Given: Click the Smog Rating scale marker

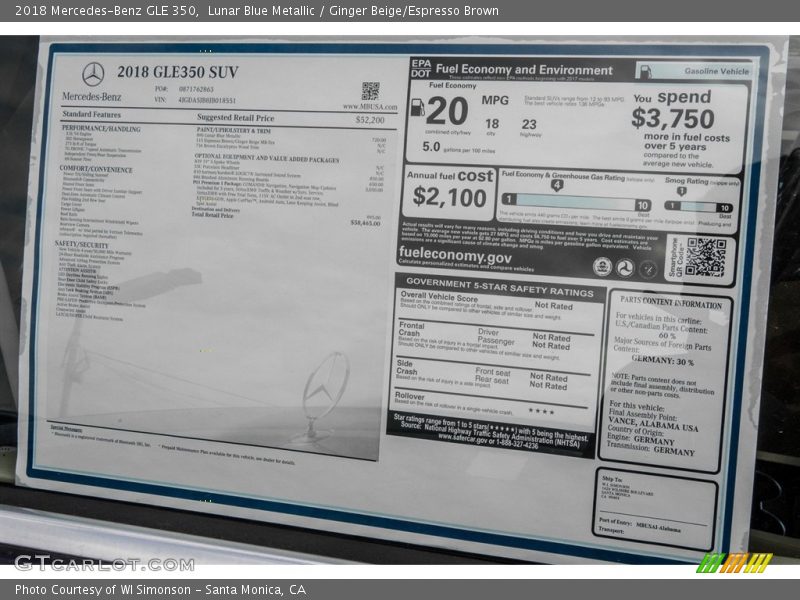Looking at the screenshot, I should pos(682,192).
